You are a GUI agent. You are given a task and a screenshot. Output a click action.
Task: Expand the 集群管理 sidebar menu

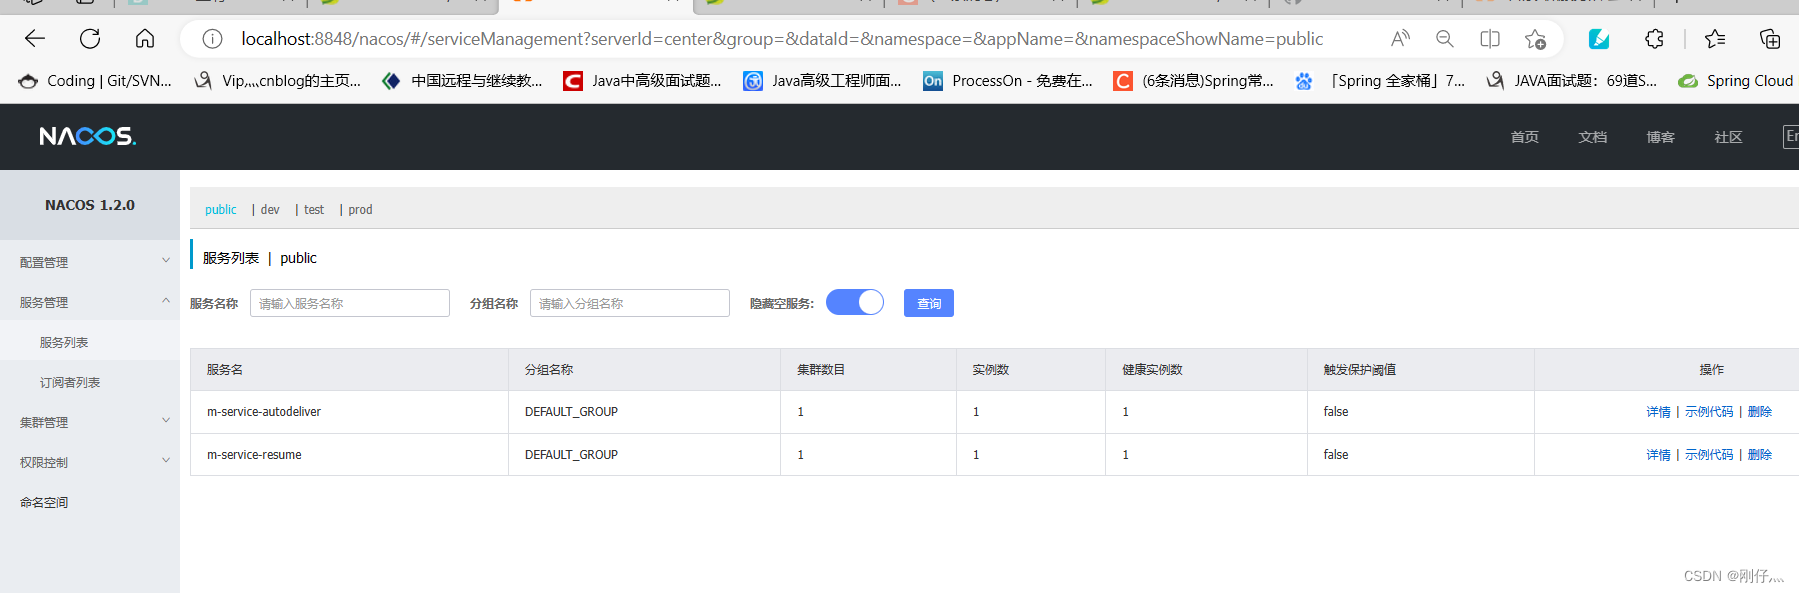tap(90, 422)
